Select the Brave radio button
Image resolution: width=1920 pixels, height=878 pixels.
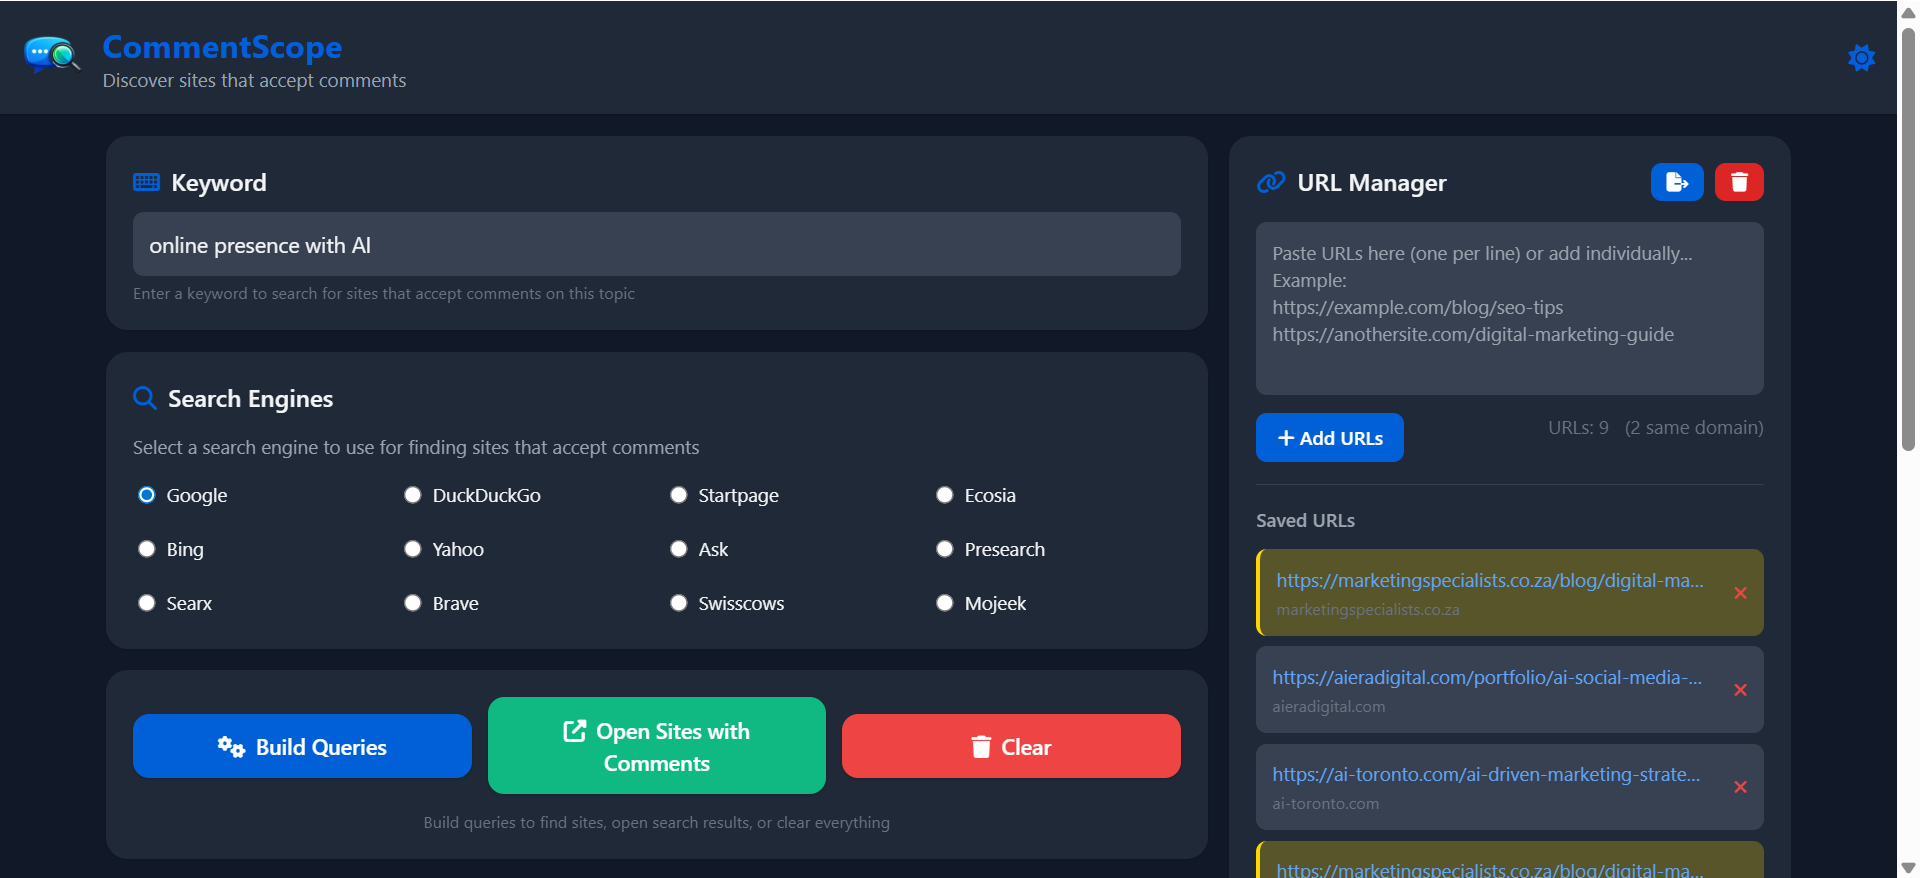(x=413, y=603)
